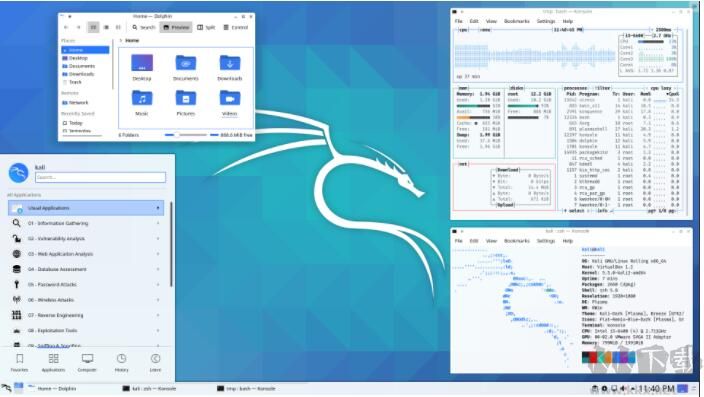Toggle Split view in Dolphin
The height and width of the screenshot is (397, 704).
[x=207, y=27]
